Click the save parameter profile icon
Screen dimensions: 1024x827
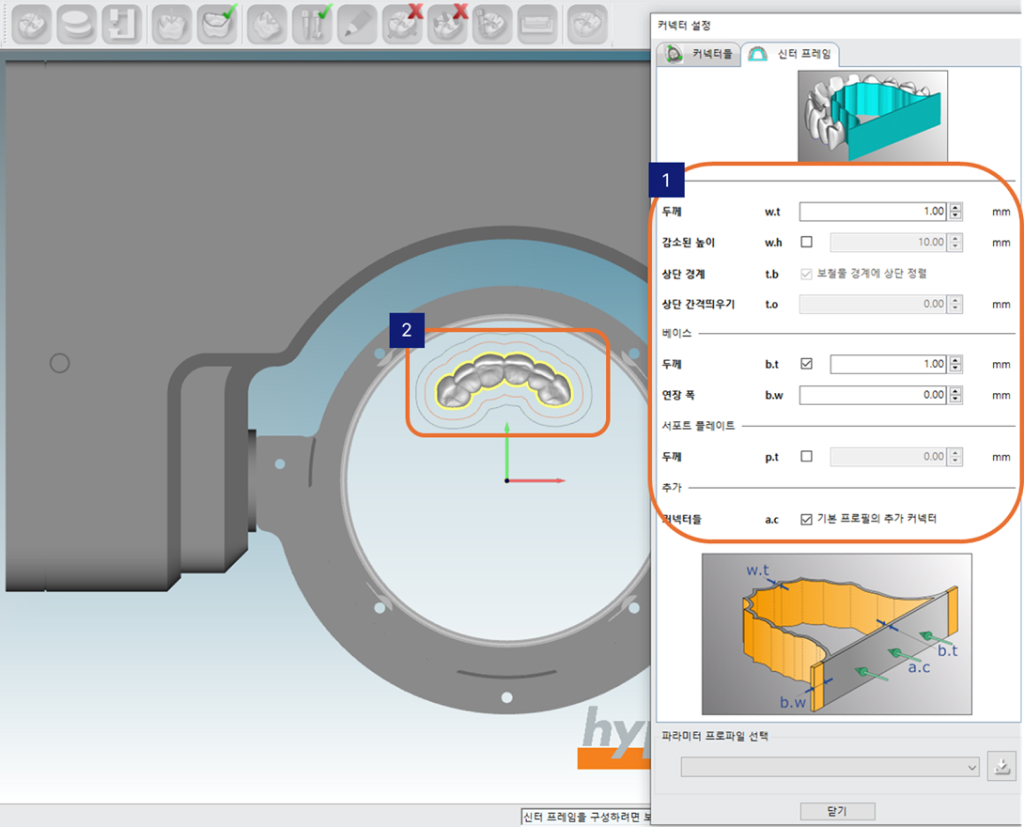click(1001, 767)
